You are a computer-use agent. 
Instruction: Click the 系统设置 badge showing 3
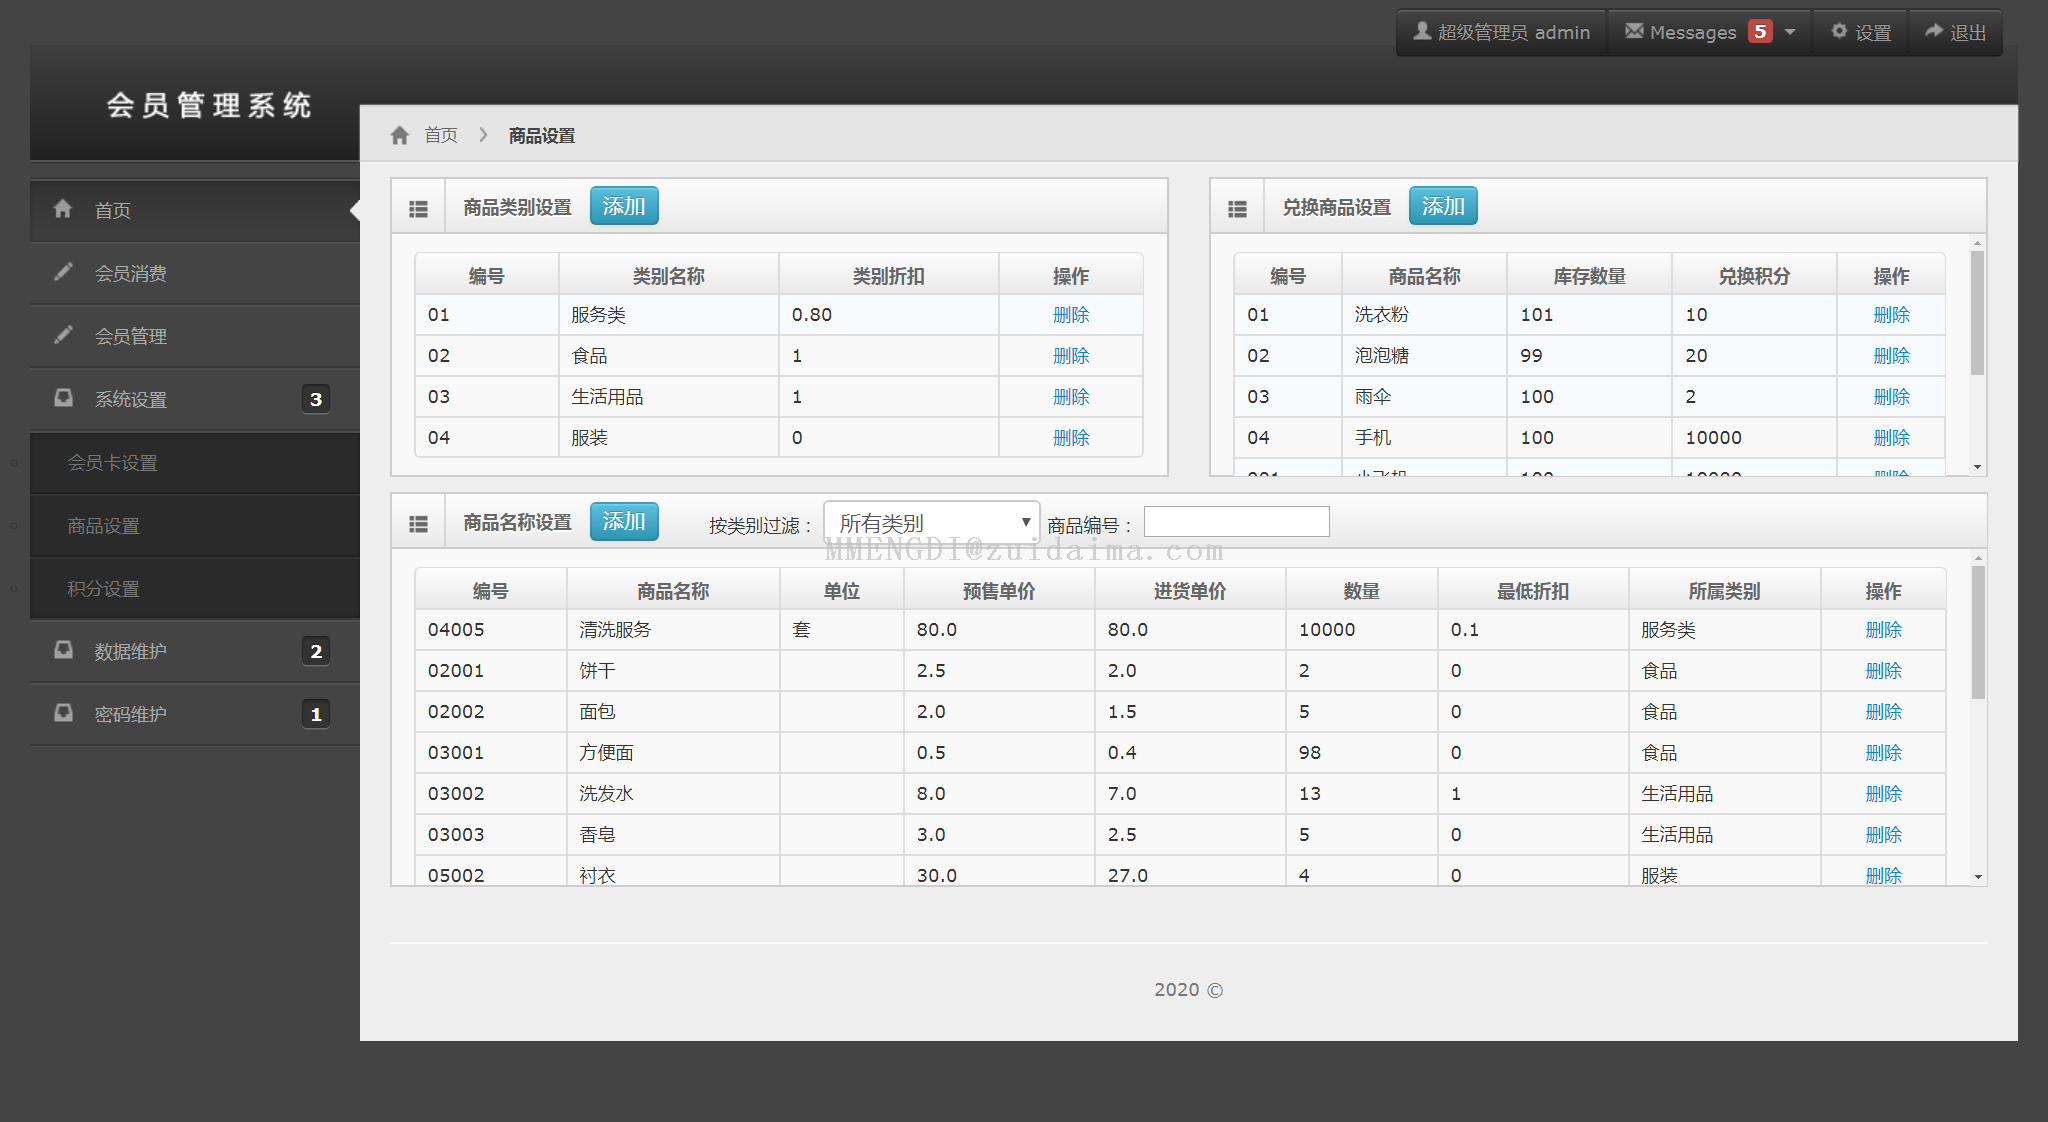pyautogui.click(x=316, y=399)
